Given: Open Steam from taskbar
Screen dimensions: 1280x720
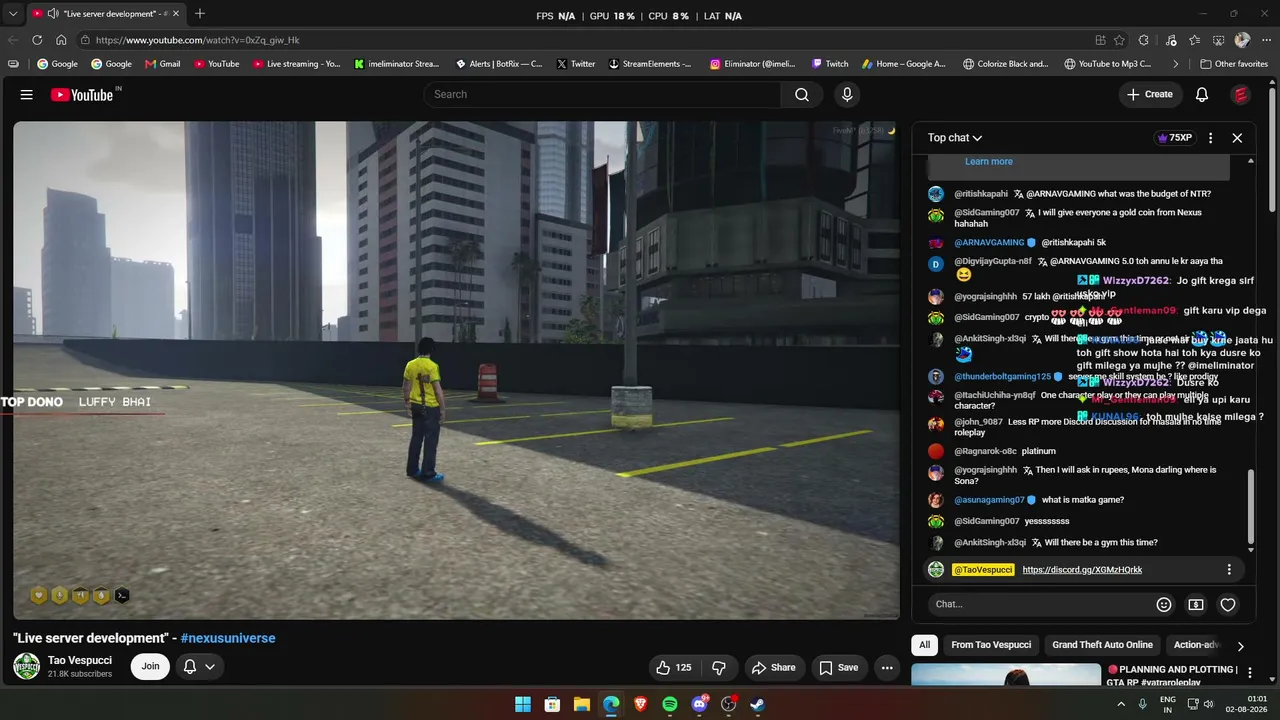Looking at the screenshot, I should [x=758, y=704].
